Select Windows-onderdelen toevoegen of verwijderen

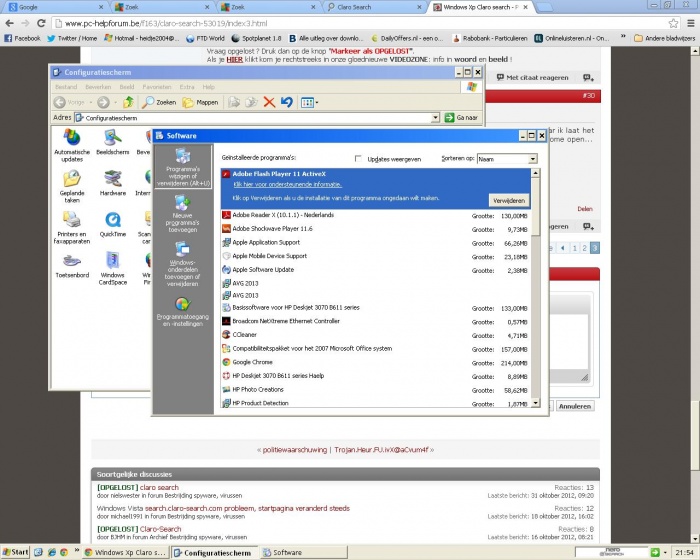[x=183, y=264]
